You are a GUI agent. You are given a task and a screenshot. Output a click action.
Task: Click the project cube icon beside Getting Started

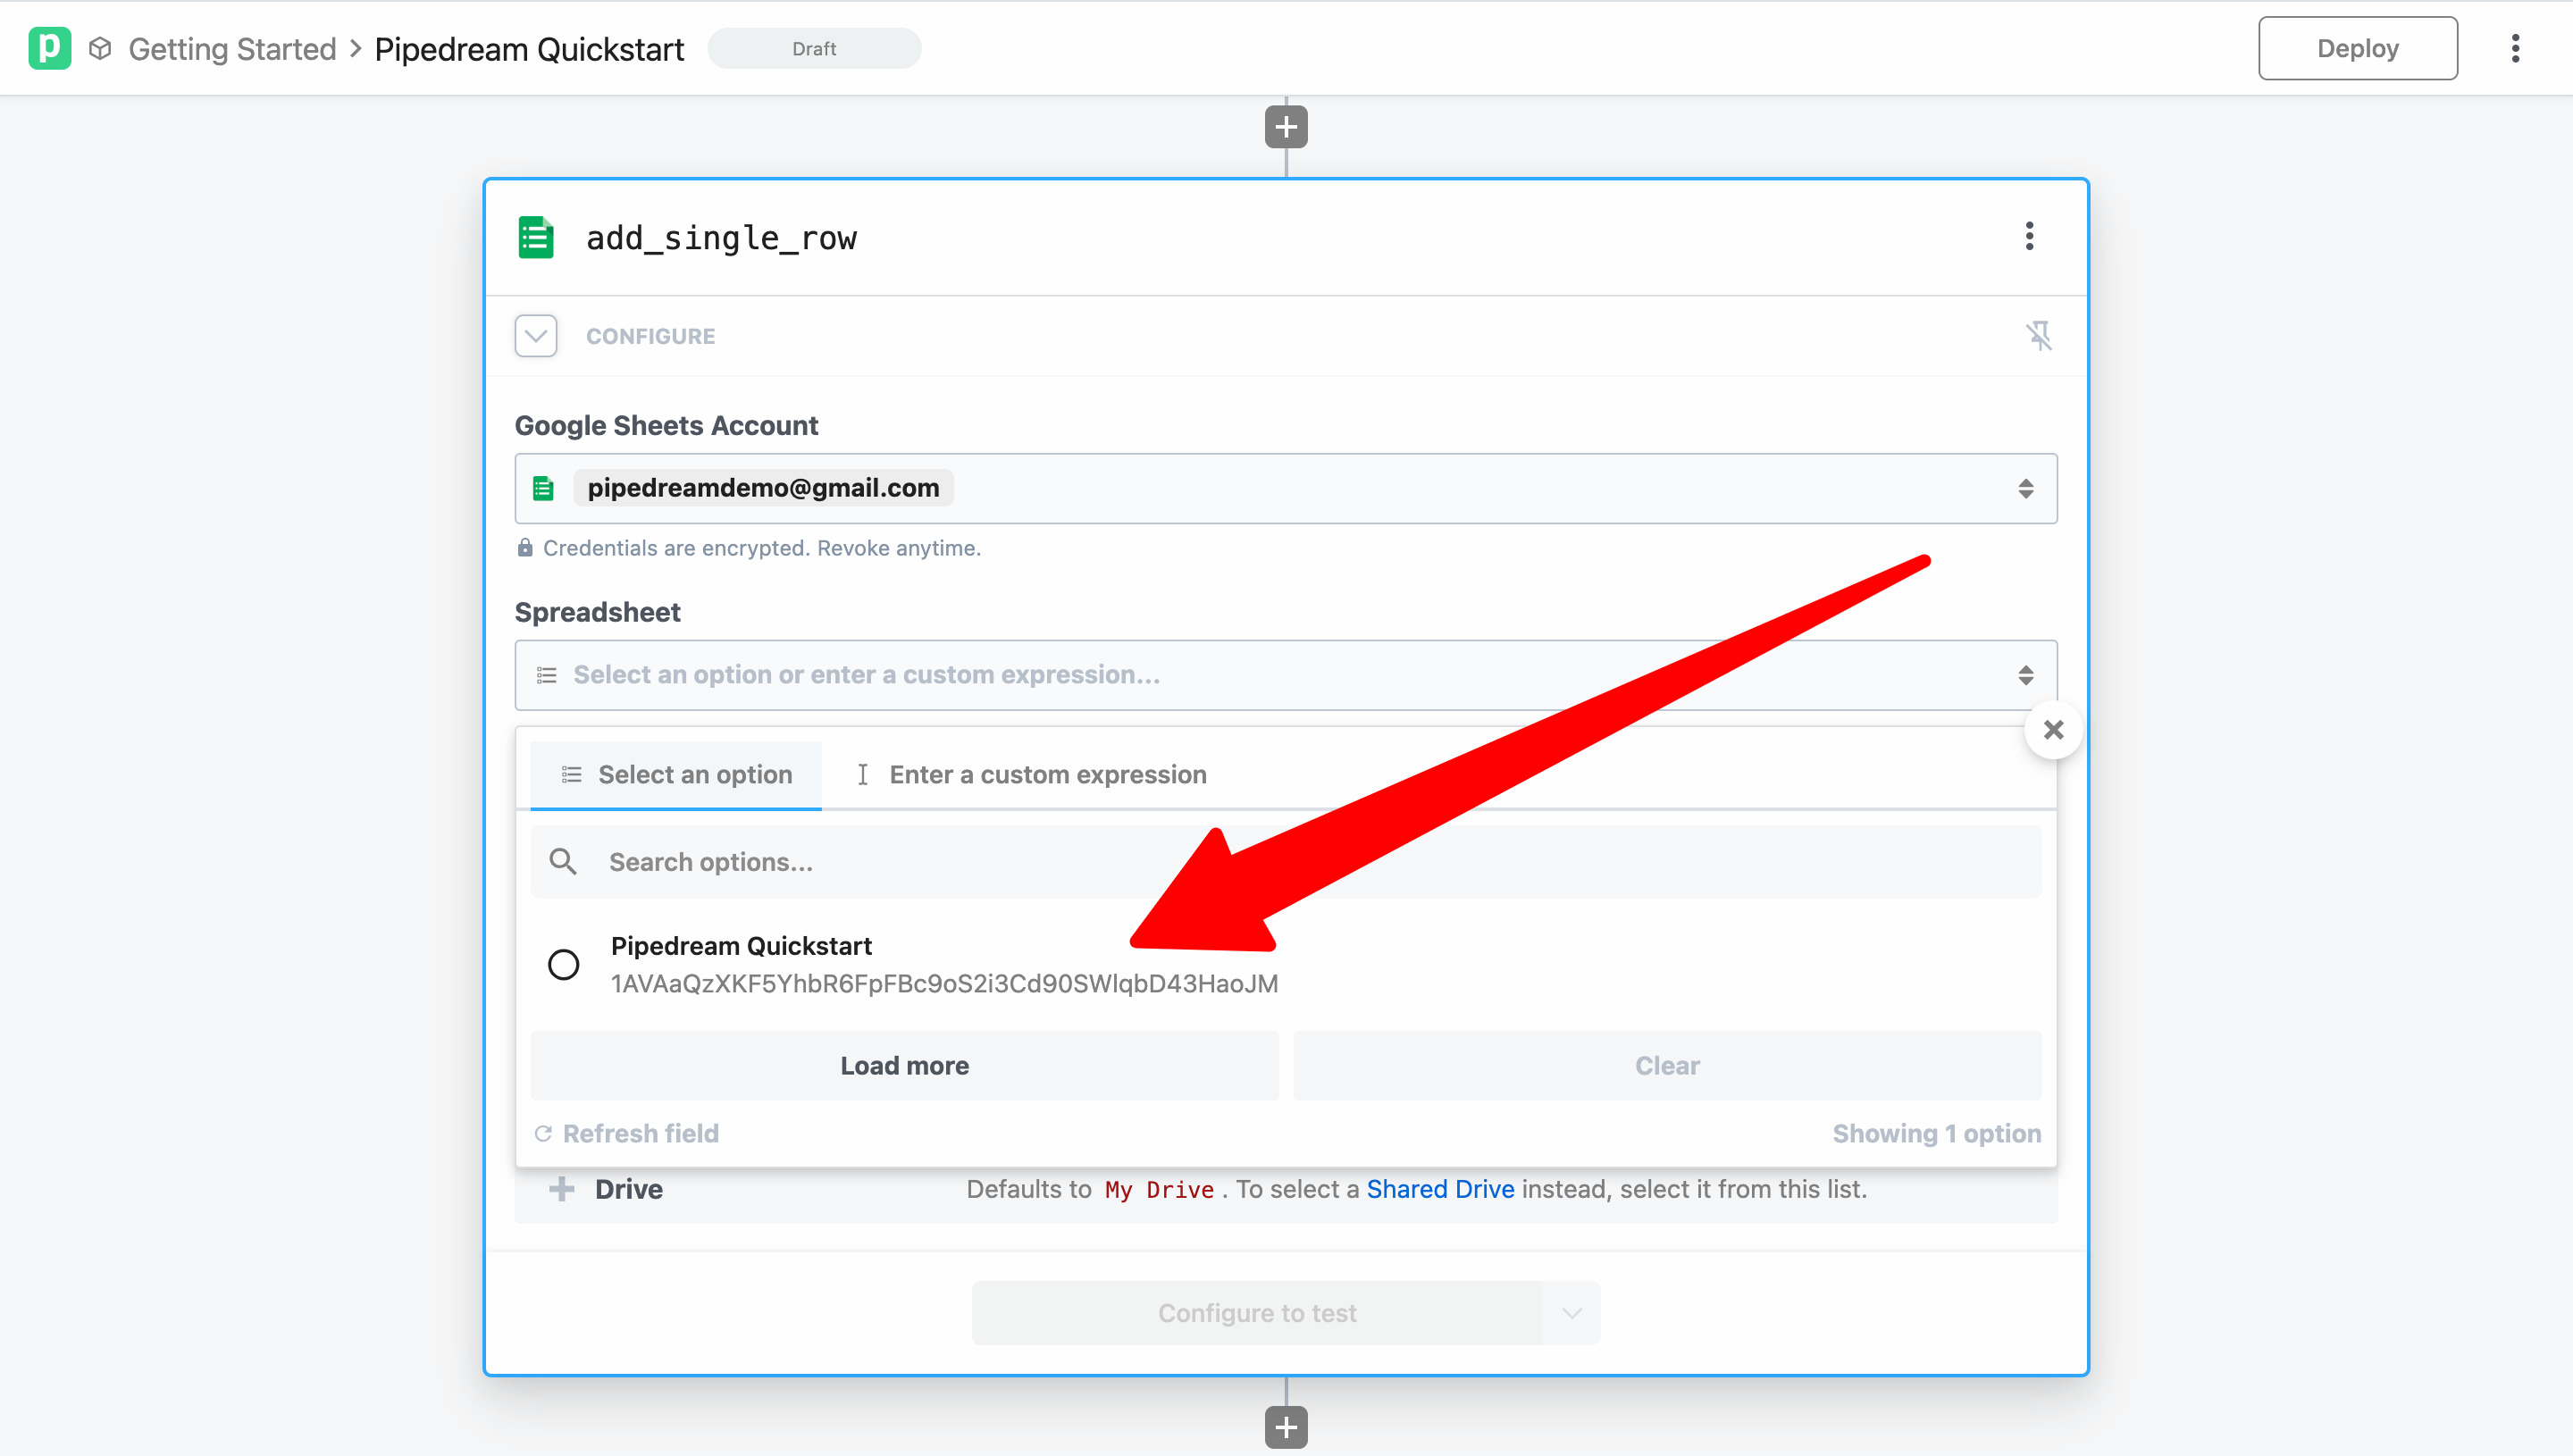tap(100, 48)
